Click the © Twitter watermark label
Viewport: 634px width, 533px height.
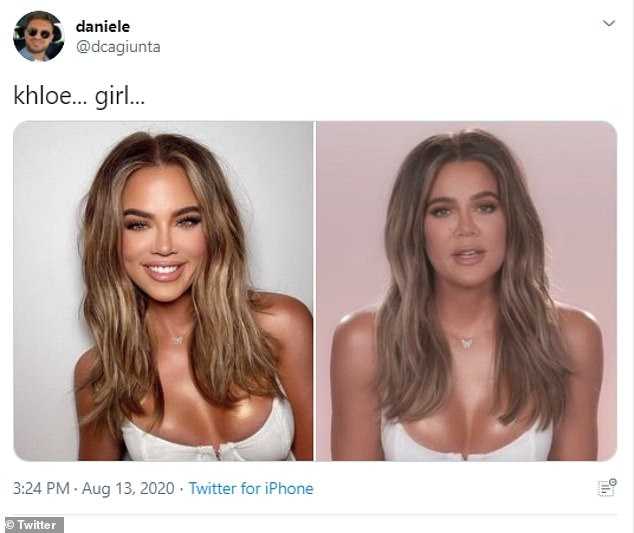(x=32, y=525)
